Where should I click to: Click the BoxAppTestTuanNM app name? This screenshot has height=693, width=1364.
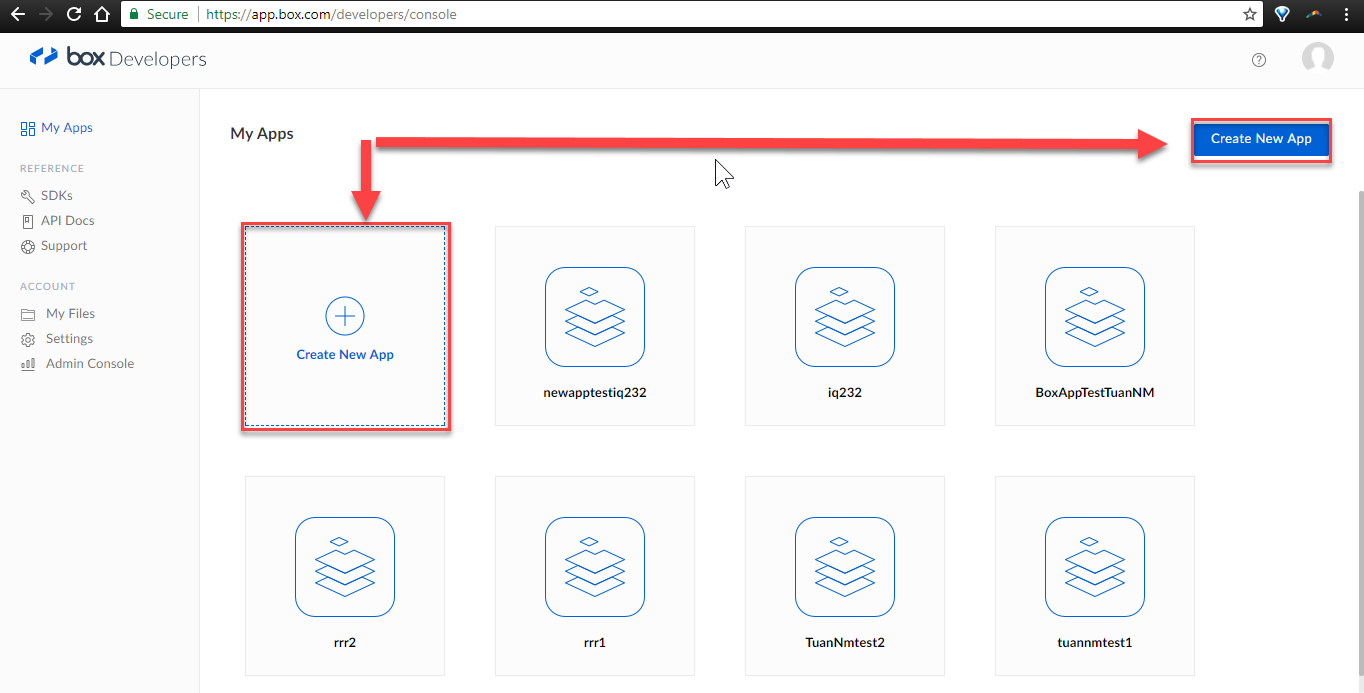[1095, 393]
